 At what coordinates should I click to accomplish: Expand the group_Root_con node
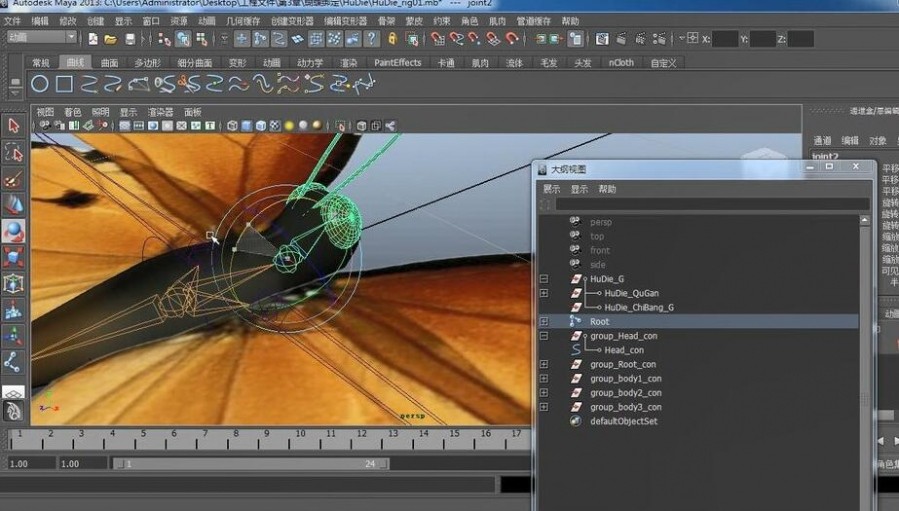coord(544,364)
